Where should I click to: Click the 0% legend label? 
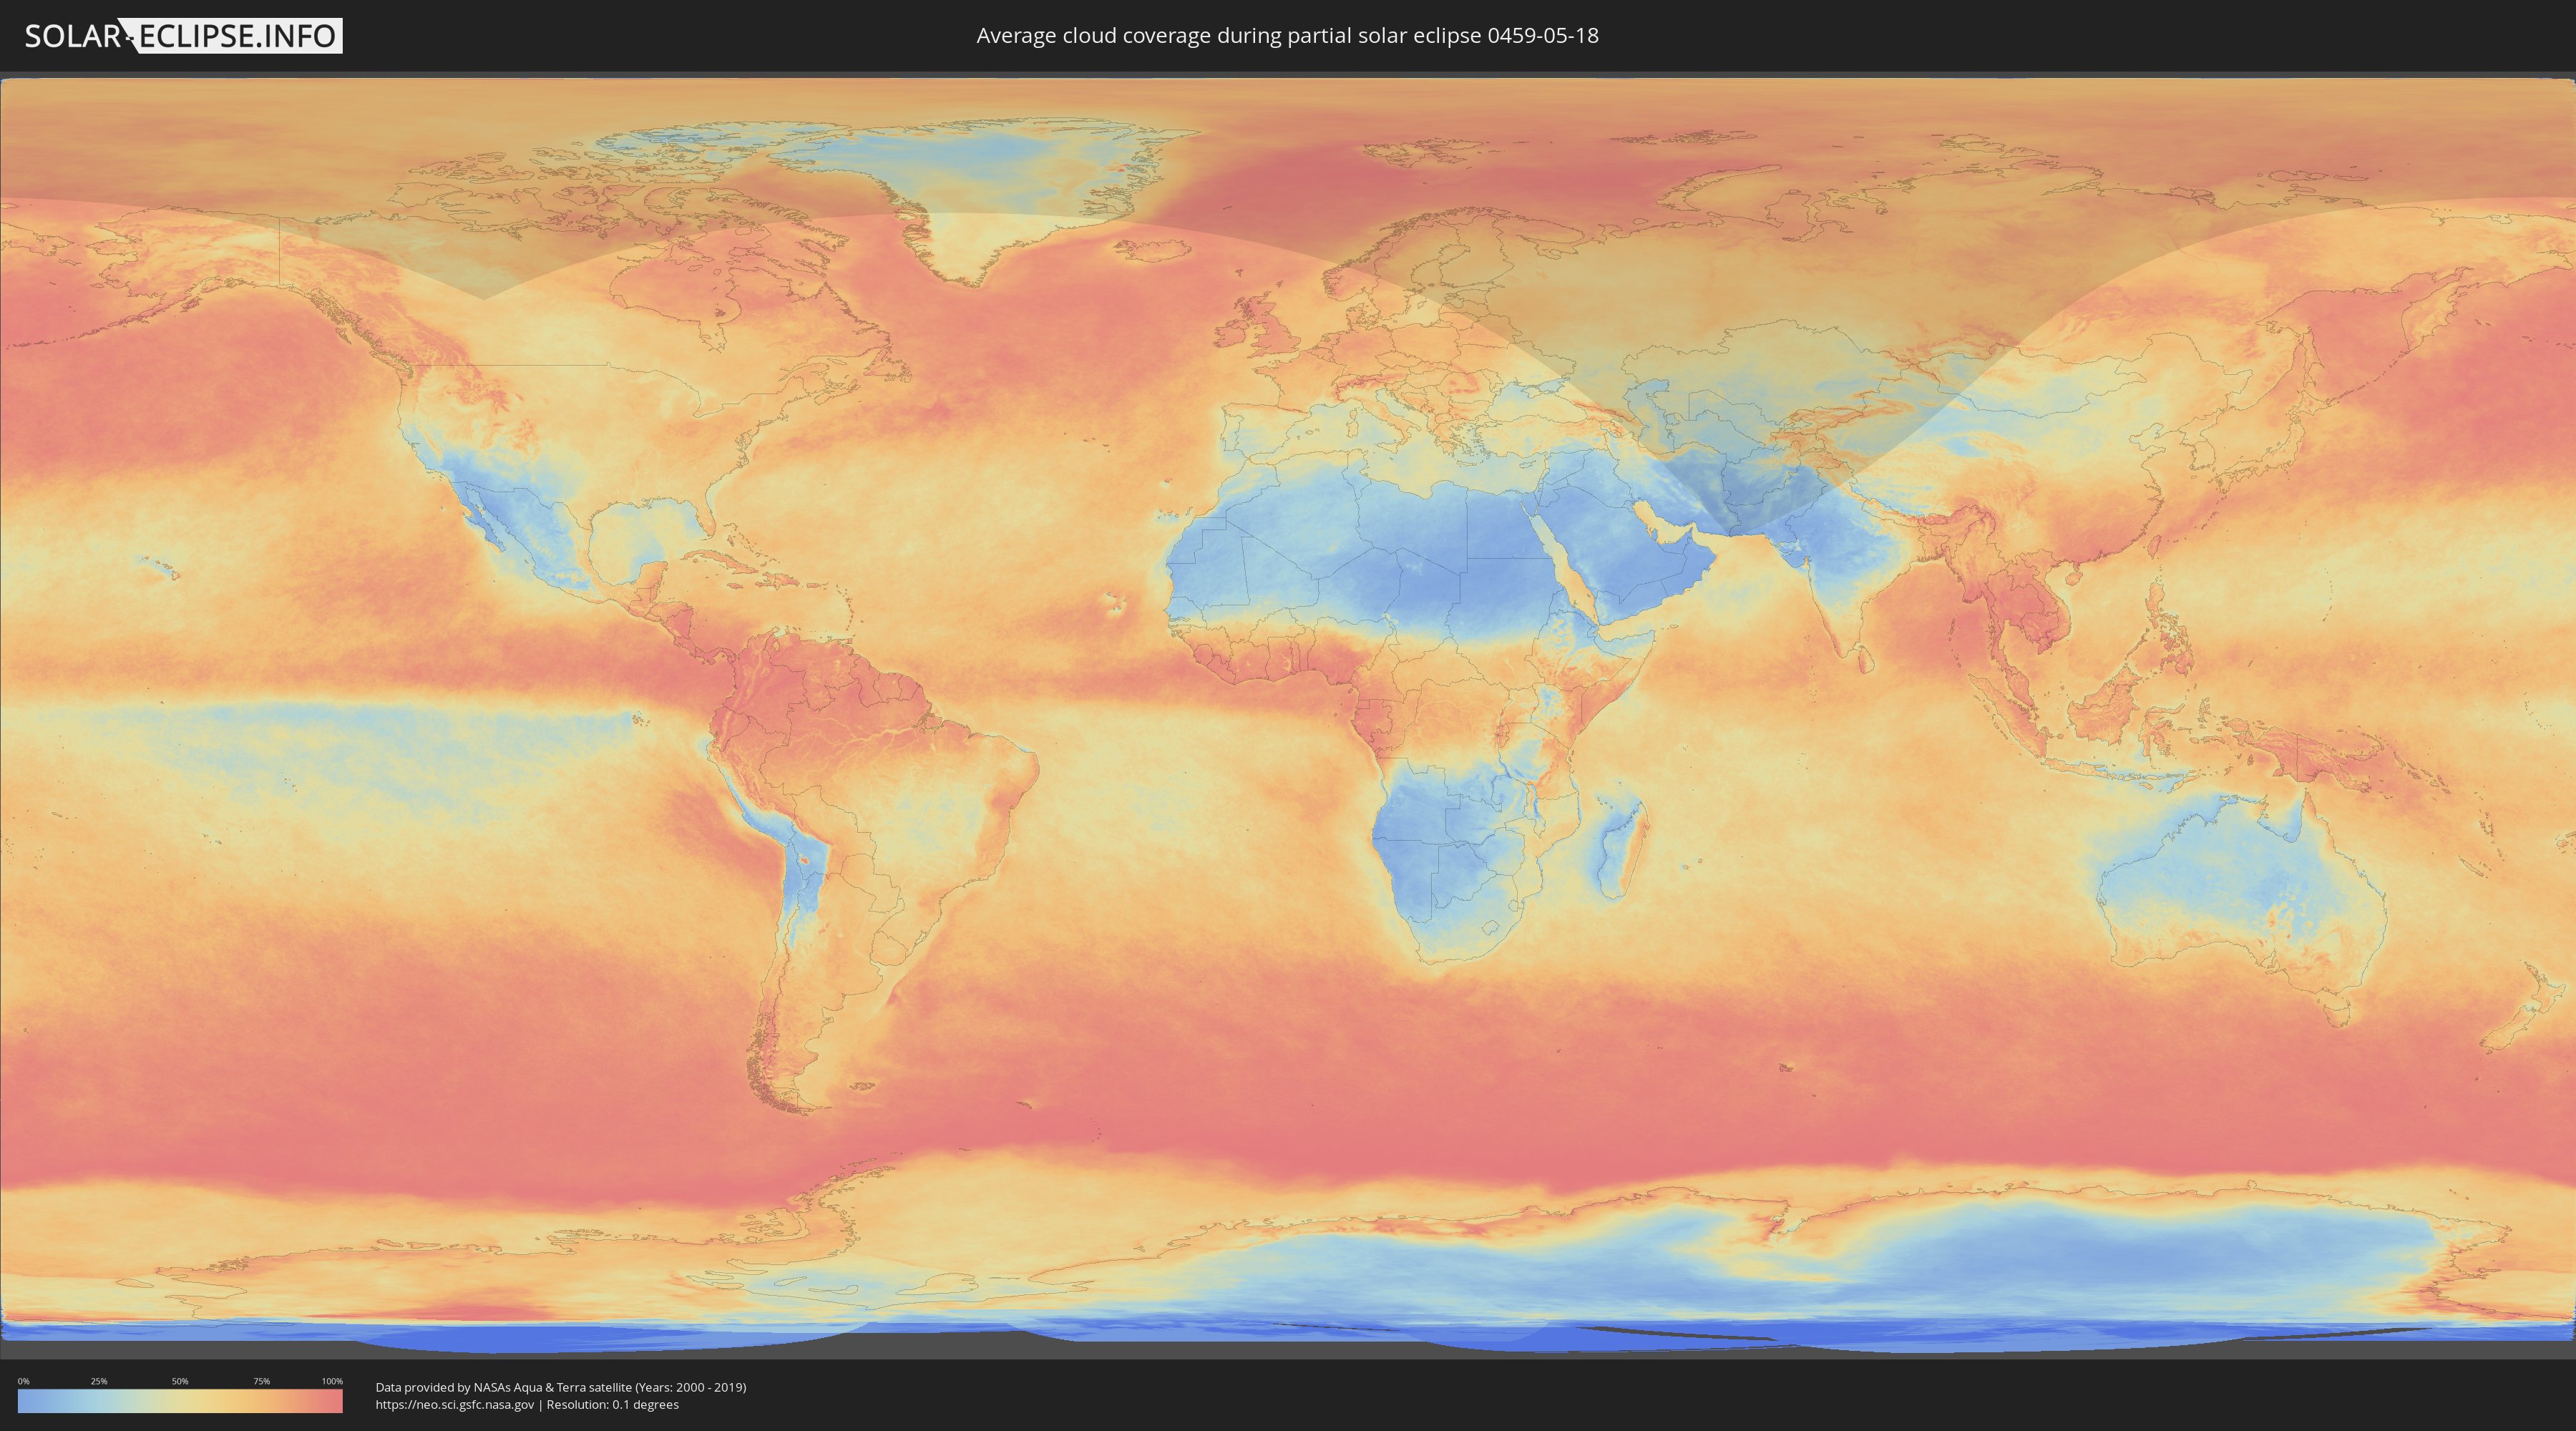tap(23, 1381)
